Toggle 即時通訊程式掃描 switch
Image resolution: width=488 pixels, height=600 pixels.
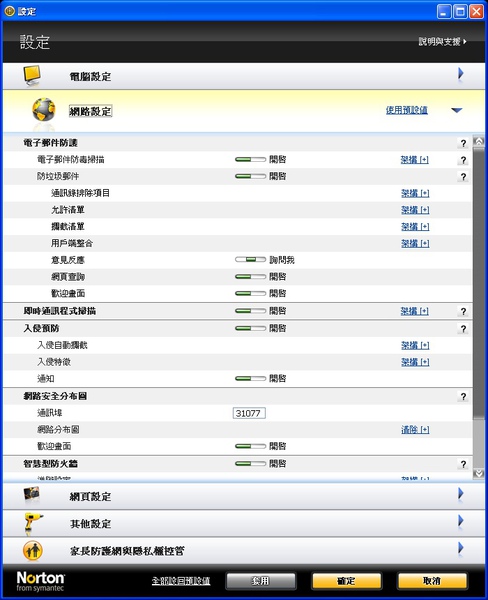click(x=250, y=311)
